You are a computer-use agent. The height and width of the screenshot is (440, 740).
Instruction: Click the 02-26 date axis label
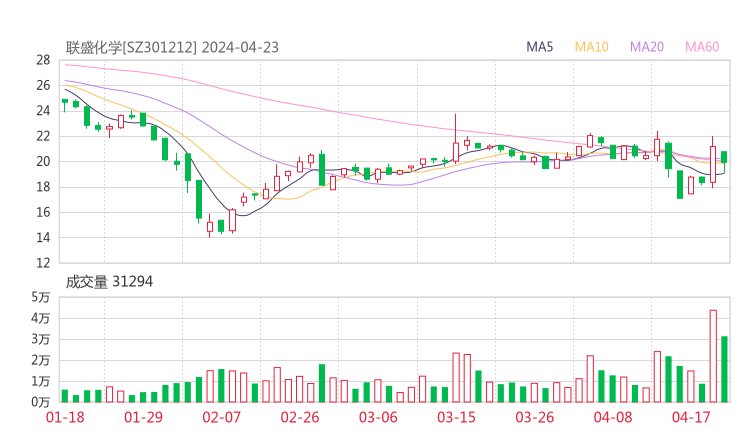coord(300,417)
